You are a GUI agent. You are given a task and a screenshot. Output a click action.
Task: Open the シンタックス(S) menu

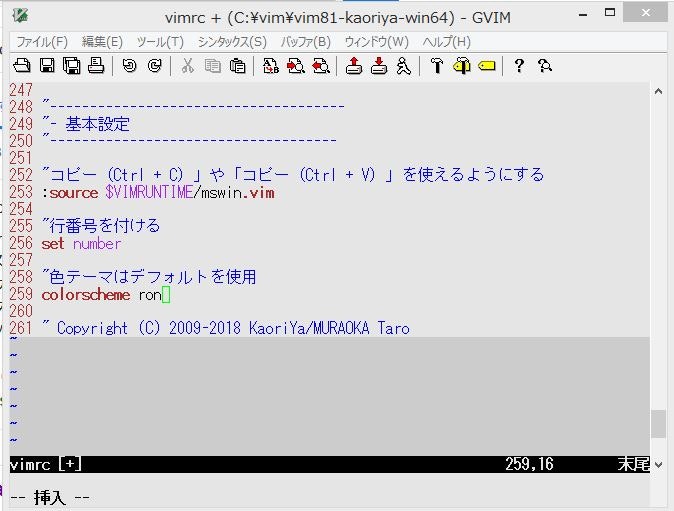click(232, 42)
